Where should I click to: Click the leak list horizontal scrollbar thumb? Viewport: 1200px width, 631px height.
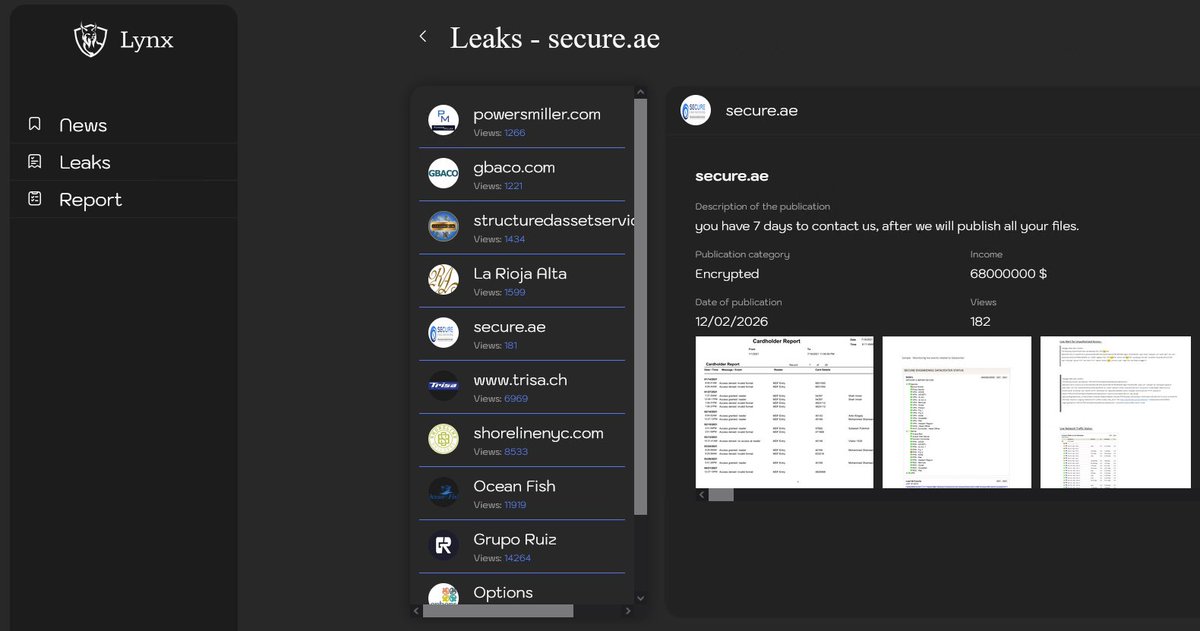[x=498, y=610]
